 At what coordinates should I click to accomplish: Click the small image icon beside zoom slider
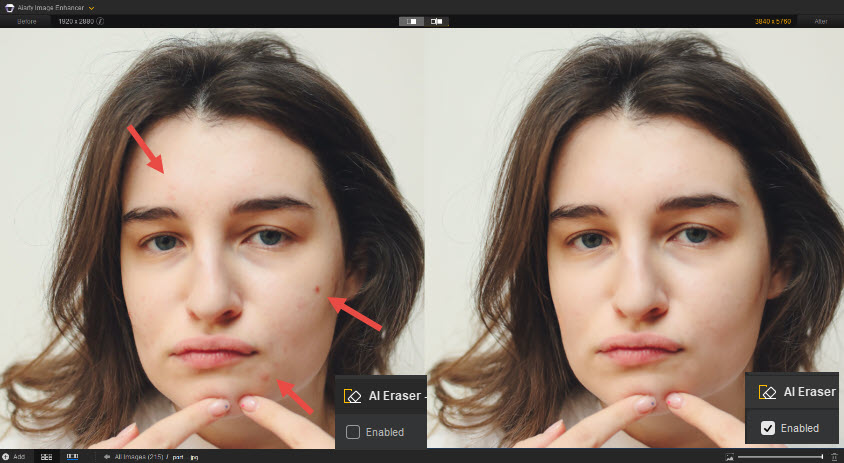click(x=729, y=457)
